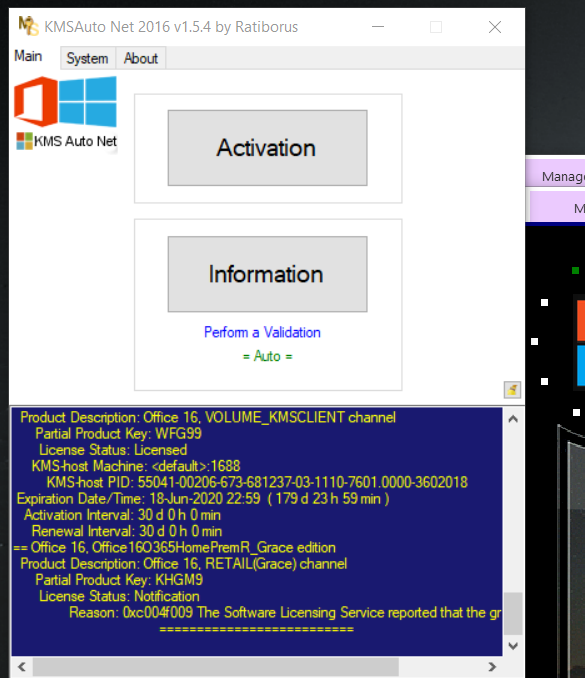Switch to the System tab
The height and width of the screenshot is (678, 585).
pos(88,58)
